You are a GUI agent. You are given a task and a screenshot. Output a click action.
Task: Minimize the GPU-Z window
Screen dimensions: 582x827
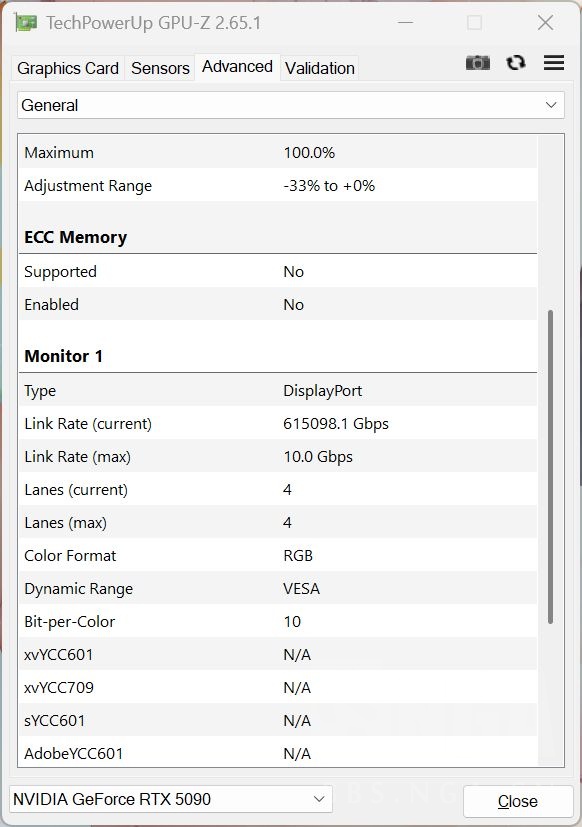click(x=406, y=22)
